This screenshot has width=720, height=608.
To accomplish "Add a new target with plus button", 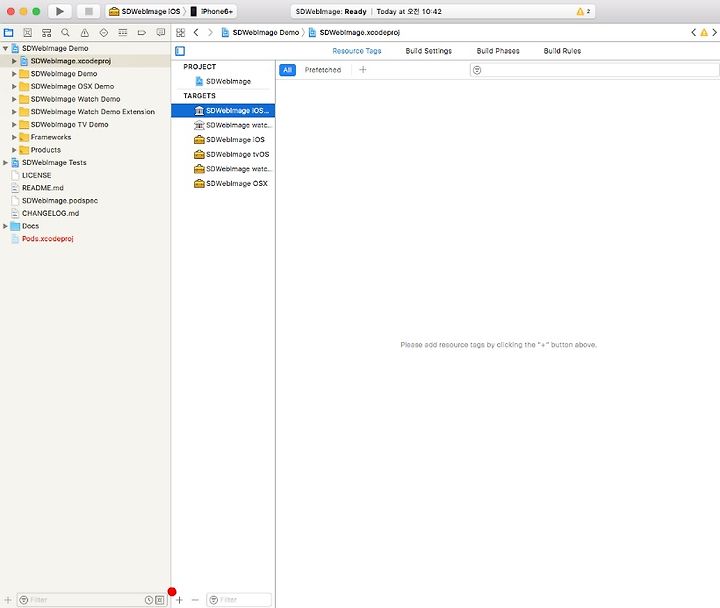I will coord(179,600).
